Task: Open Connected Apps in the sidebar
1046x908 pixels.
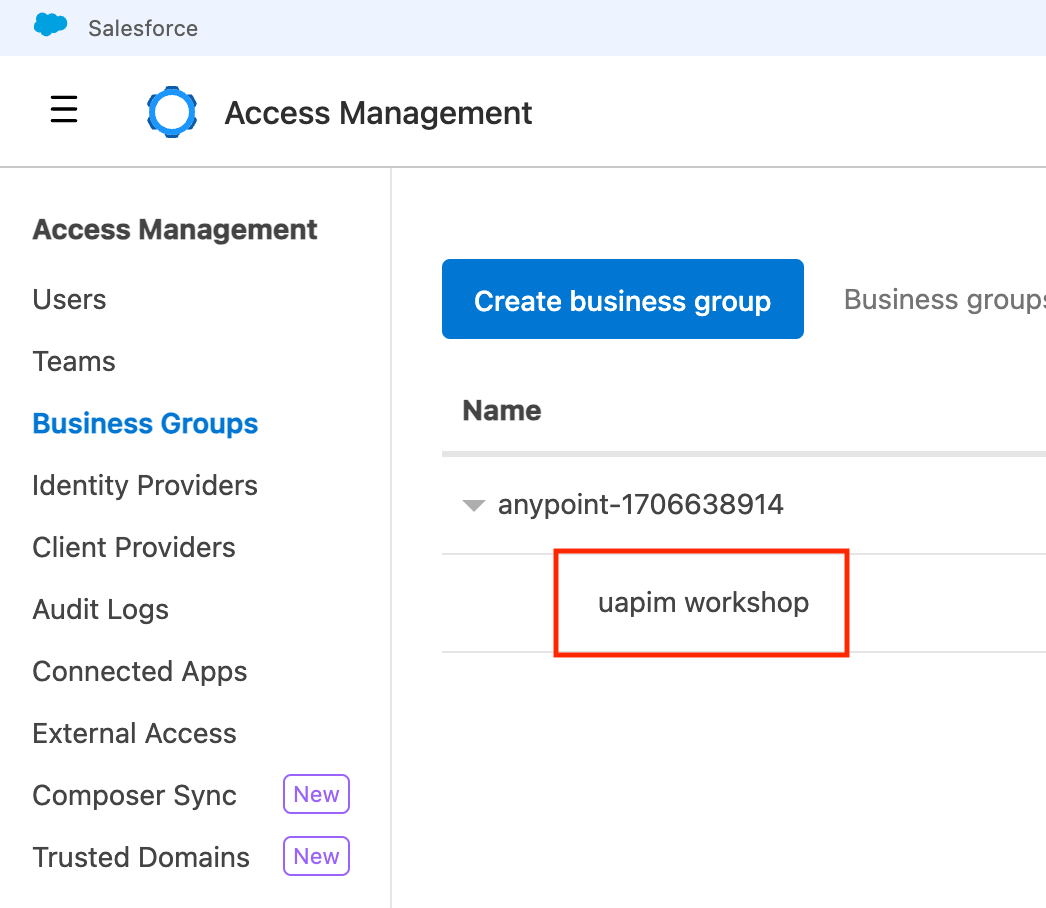Action: 140,672
